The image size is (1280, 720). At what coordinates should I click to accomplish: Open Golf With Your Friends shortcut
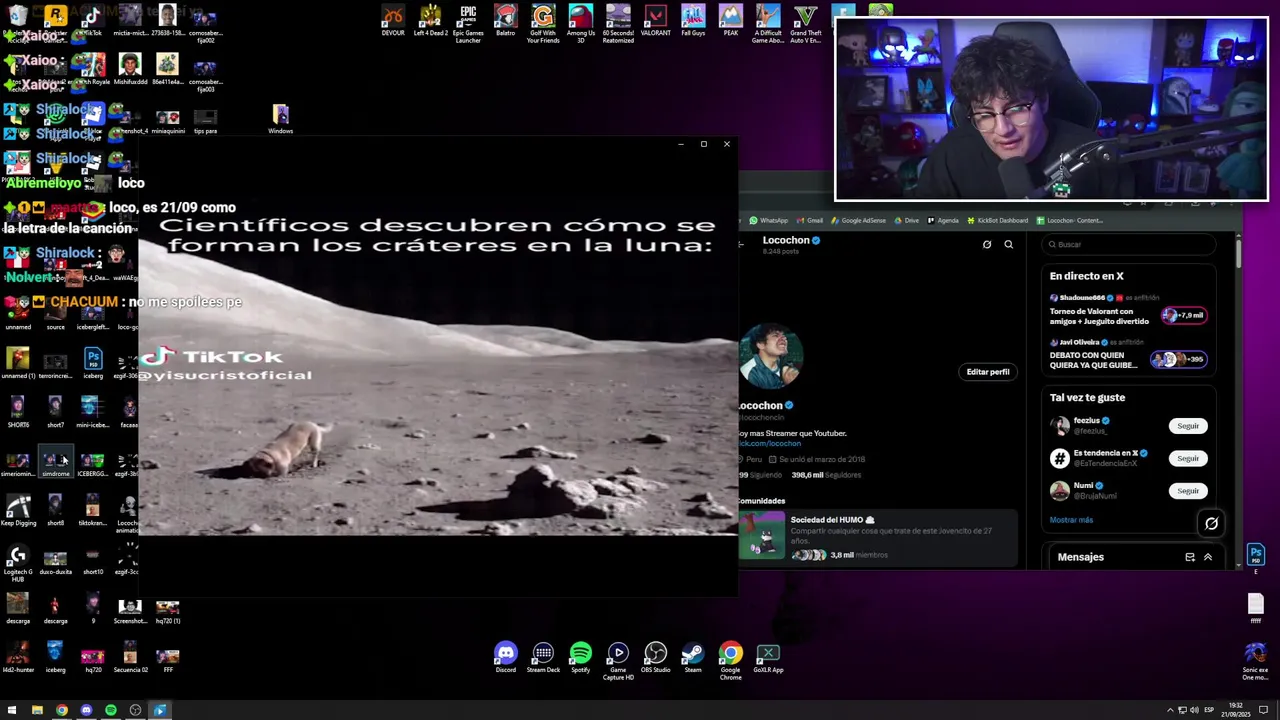pyautogui.click(x=543, y=24)
